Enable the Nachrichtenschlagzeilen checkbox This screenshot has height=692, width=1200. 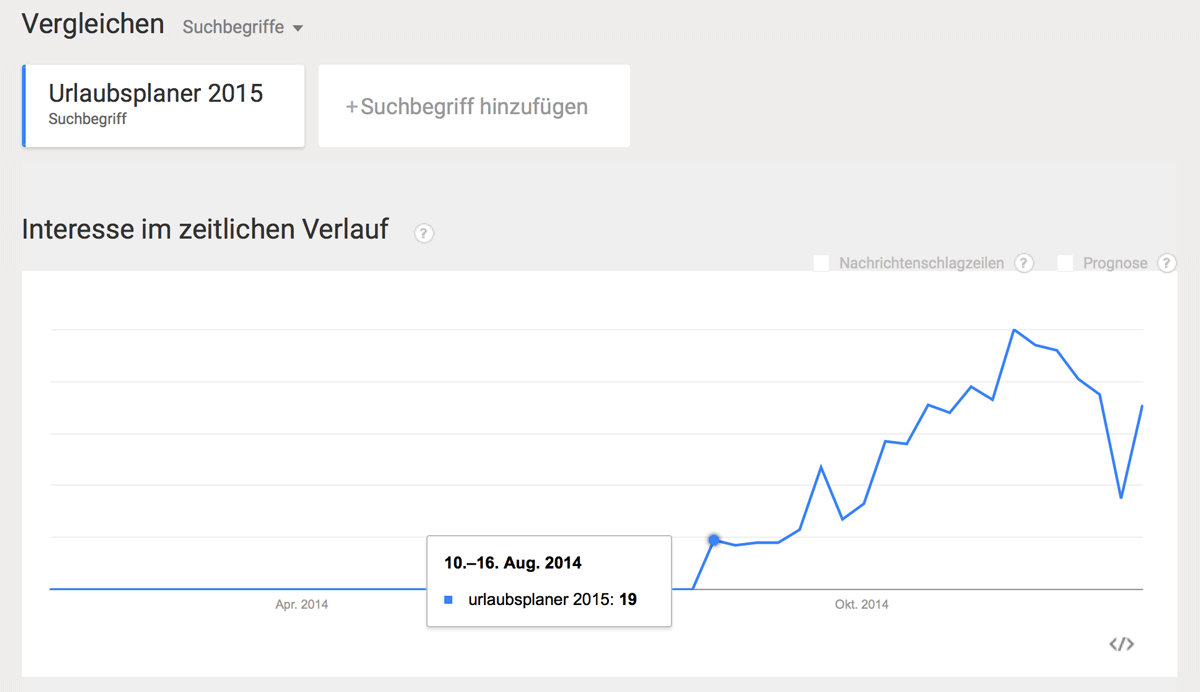click(821, 263)
